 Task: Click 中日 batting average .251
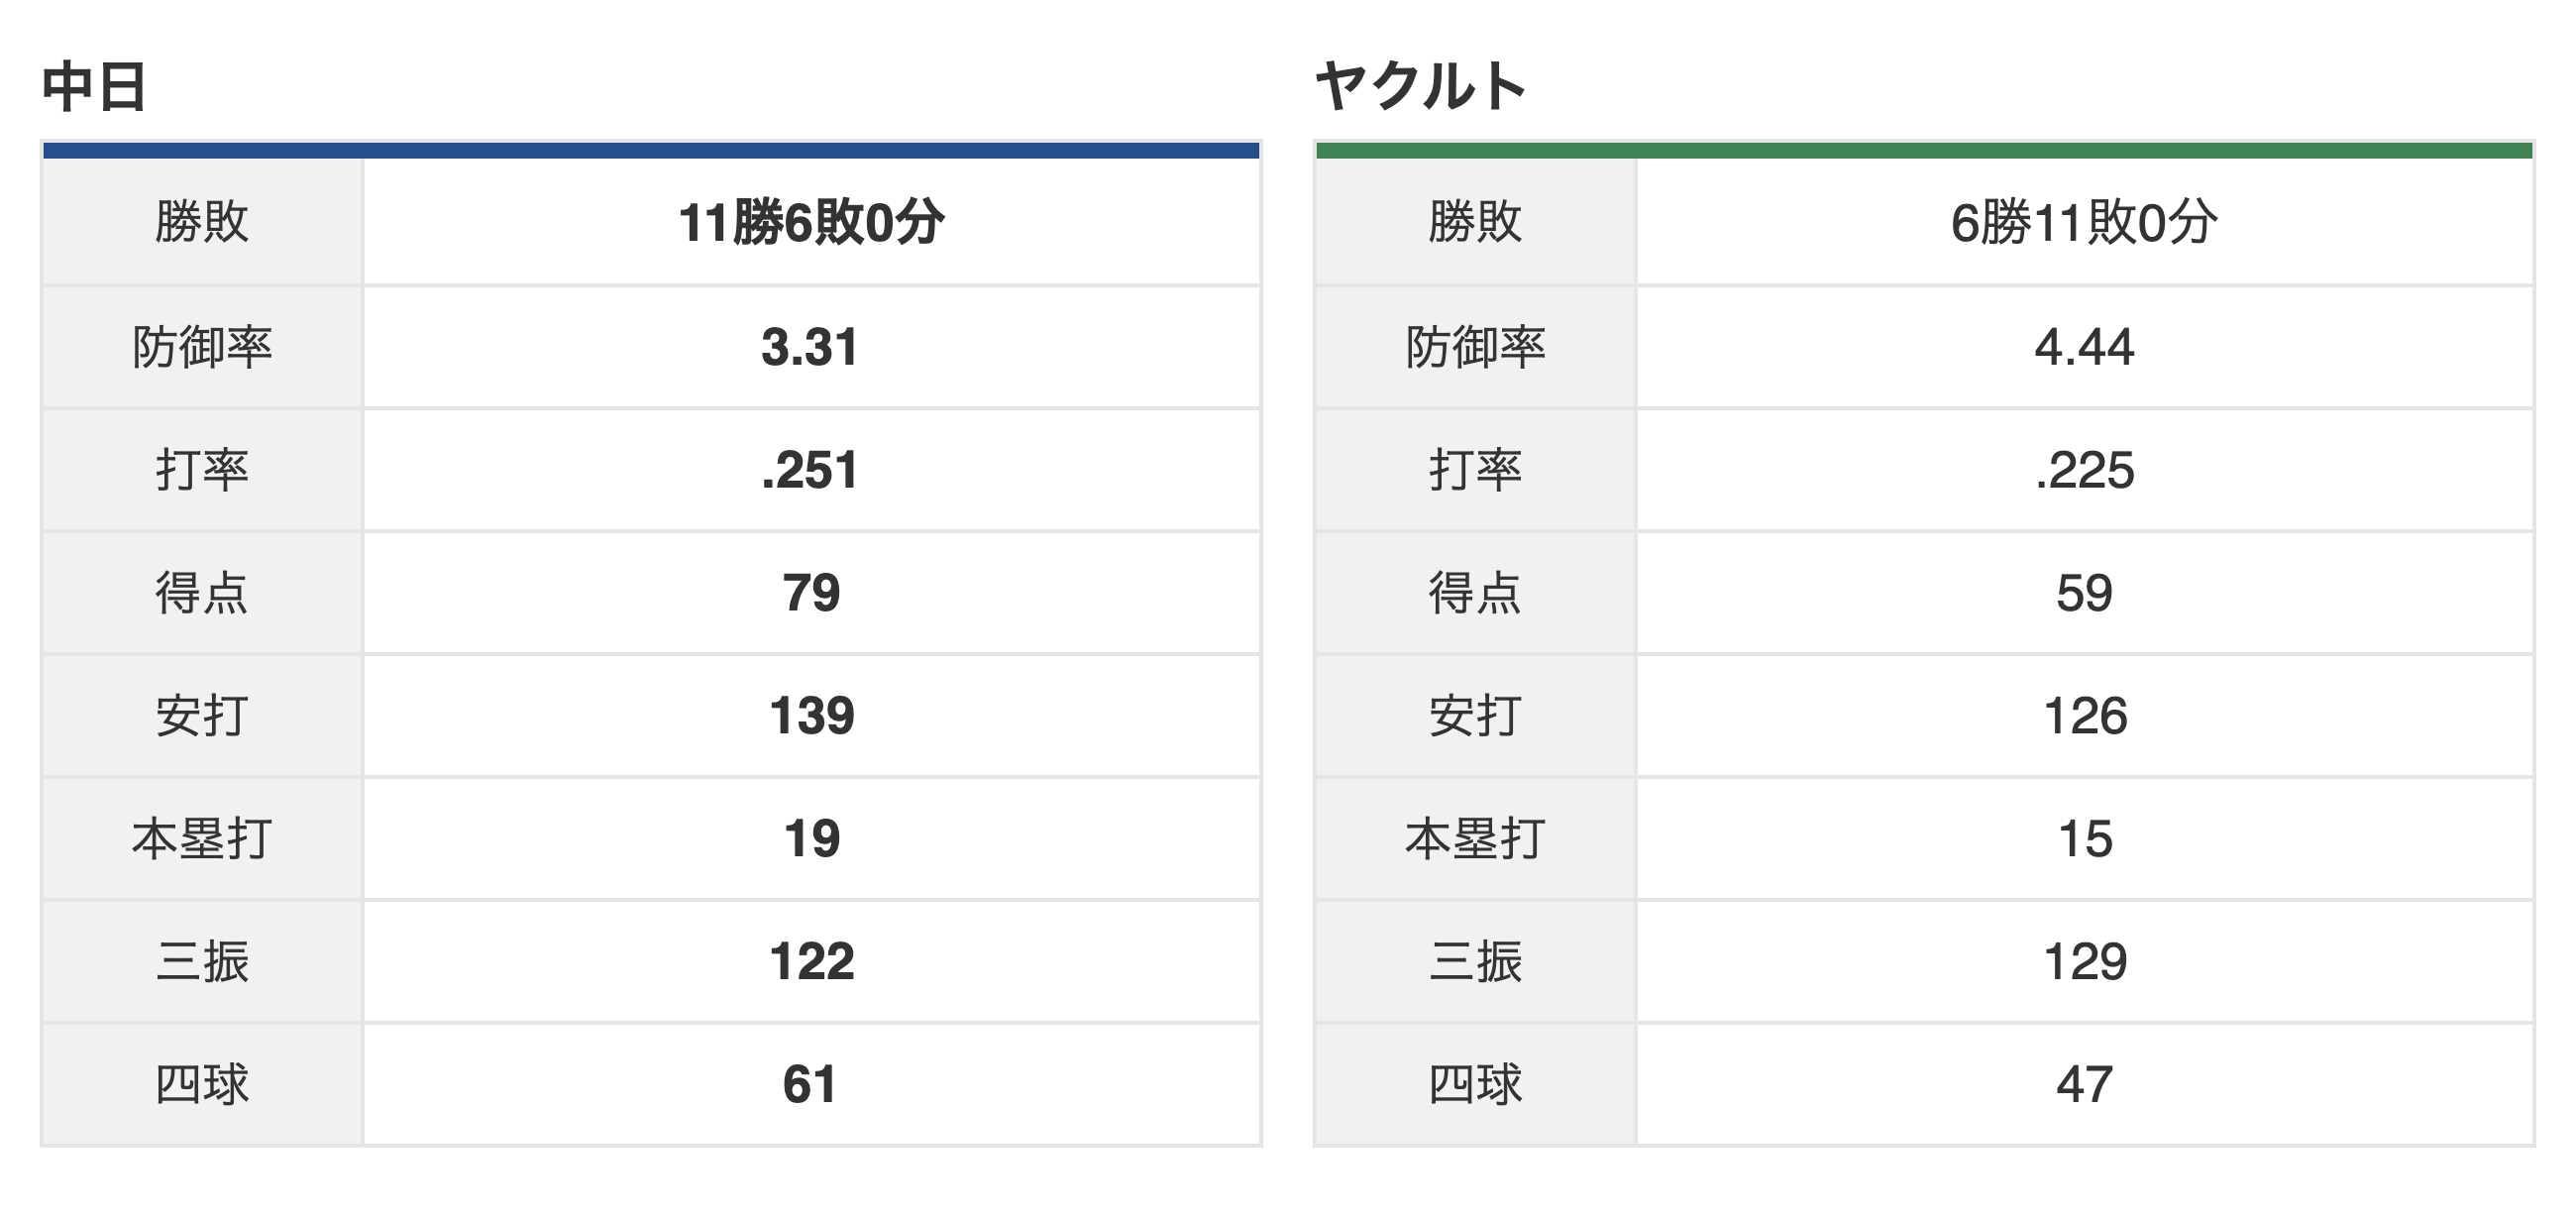810,470
